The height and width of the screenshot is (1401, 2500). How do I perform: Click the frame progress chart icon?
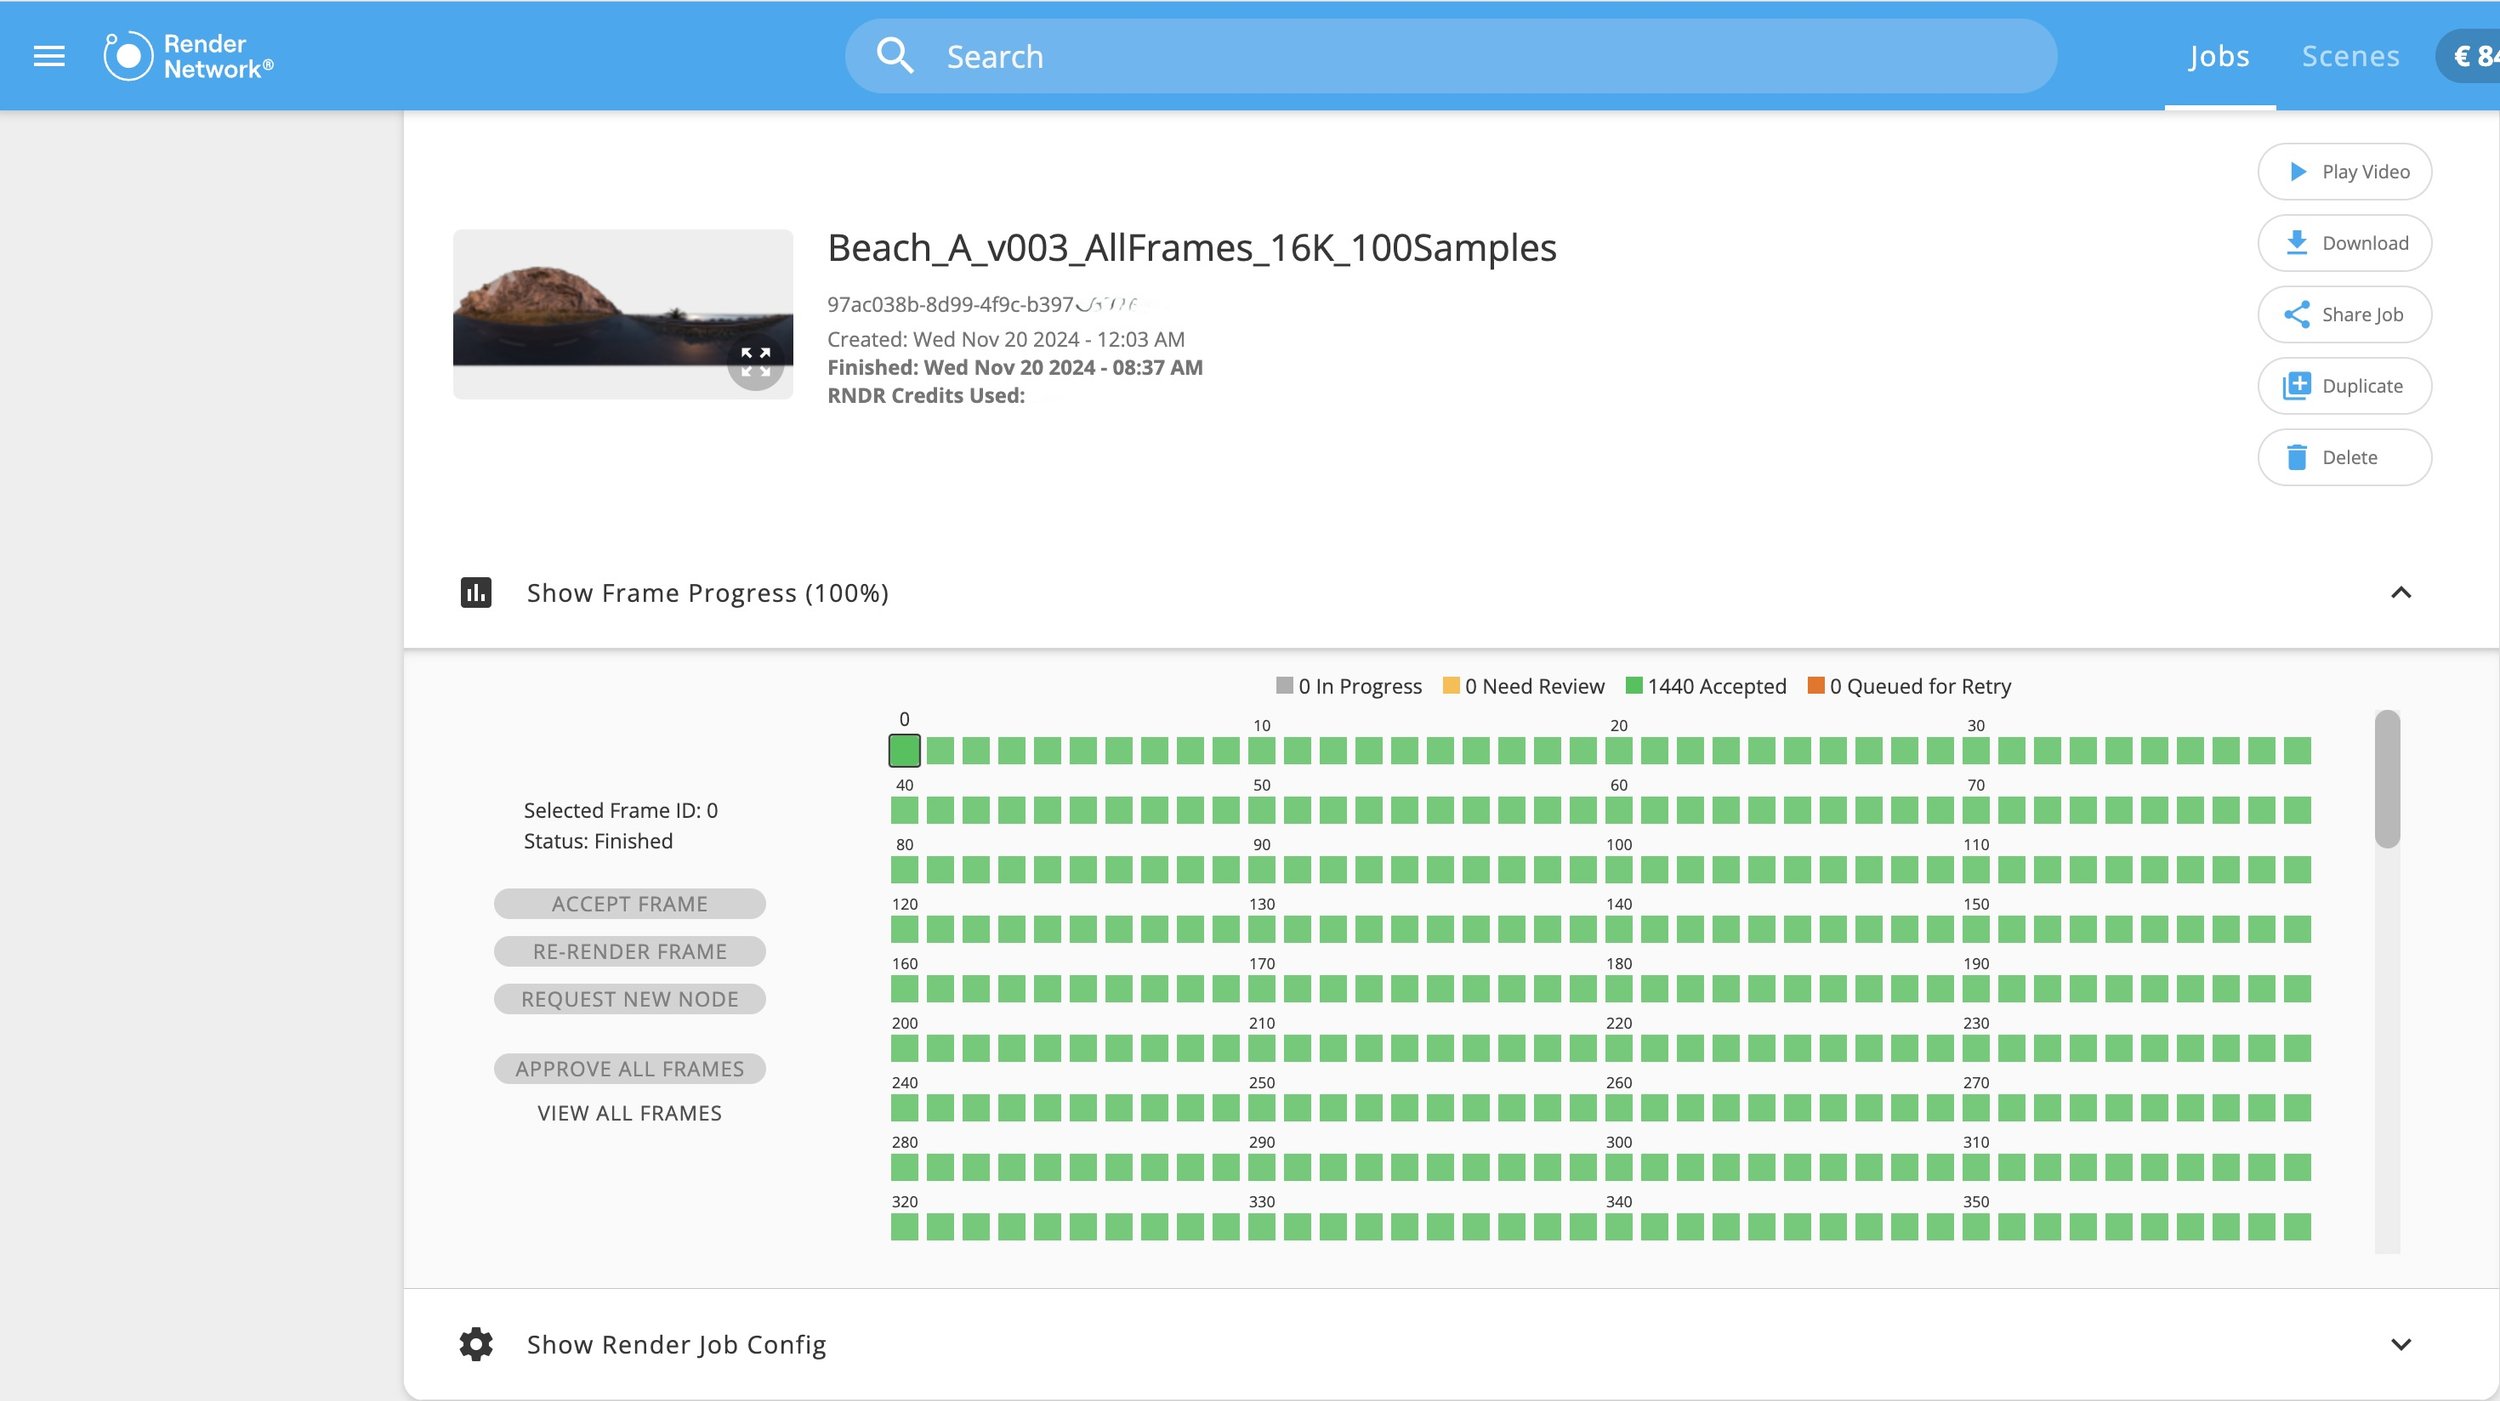[x=476, y=593]
